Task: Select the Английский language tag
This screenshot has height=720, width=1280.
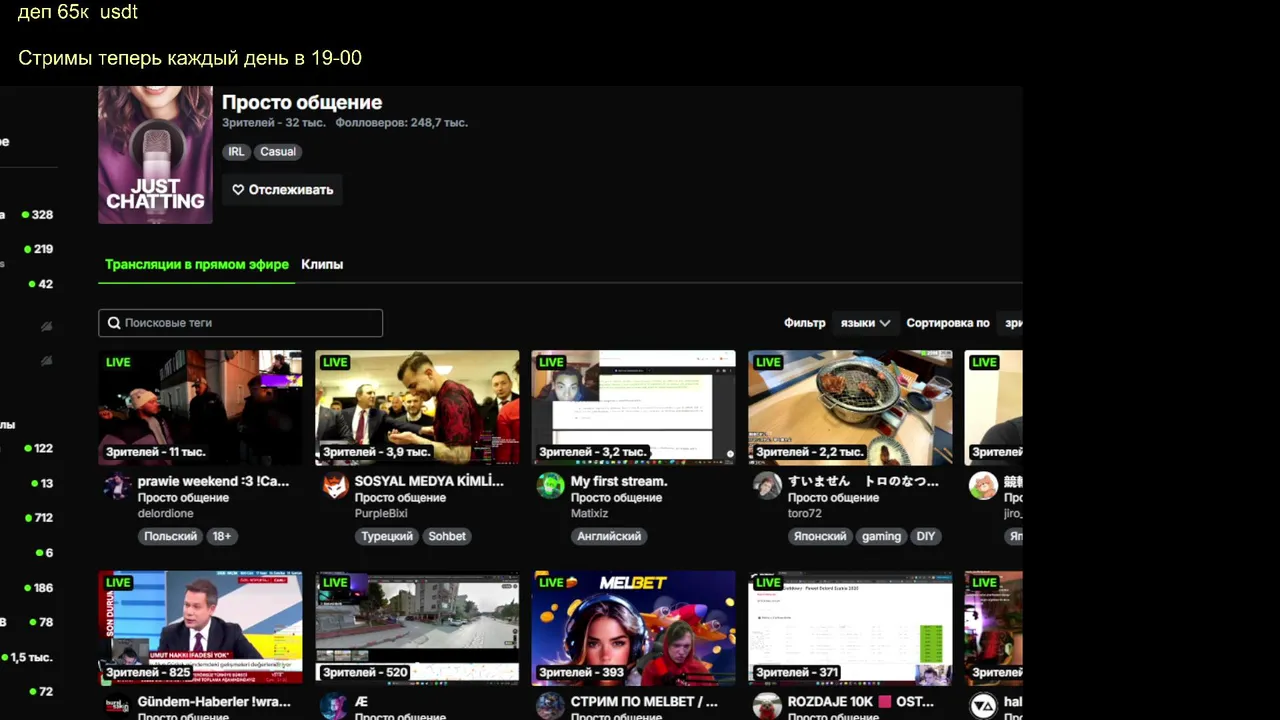Action: (x=609, y=537)
